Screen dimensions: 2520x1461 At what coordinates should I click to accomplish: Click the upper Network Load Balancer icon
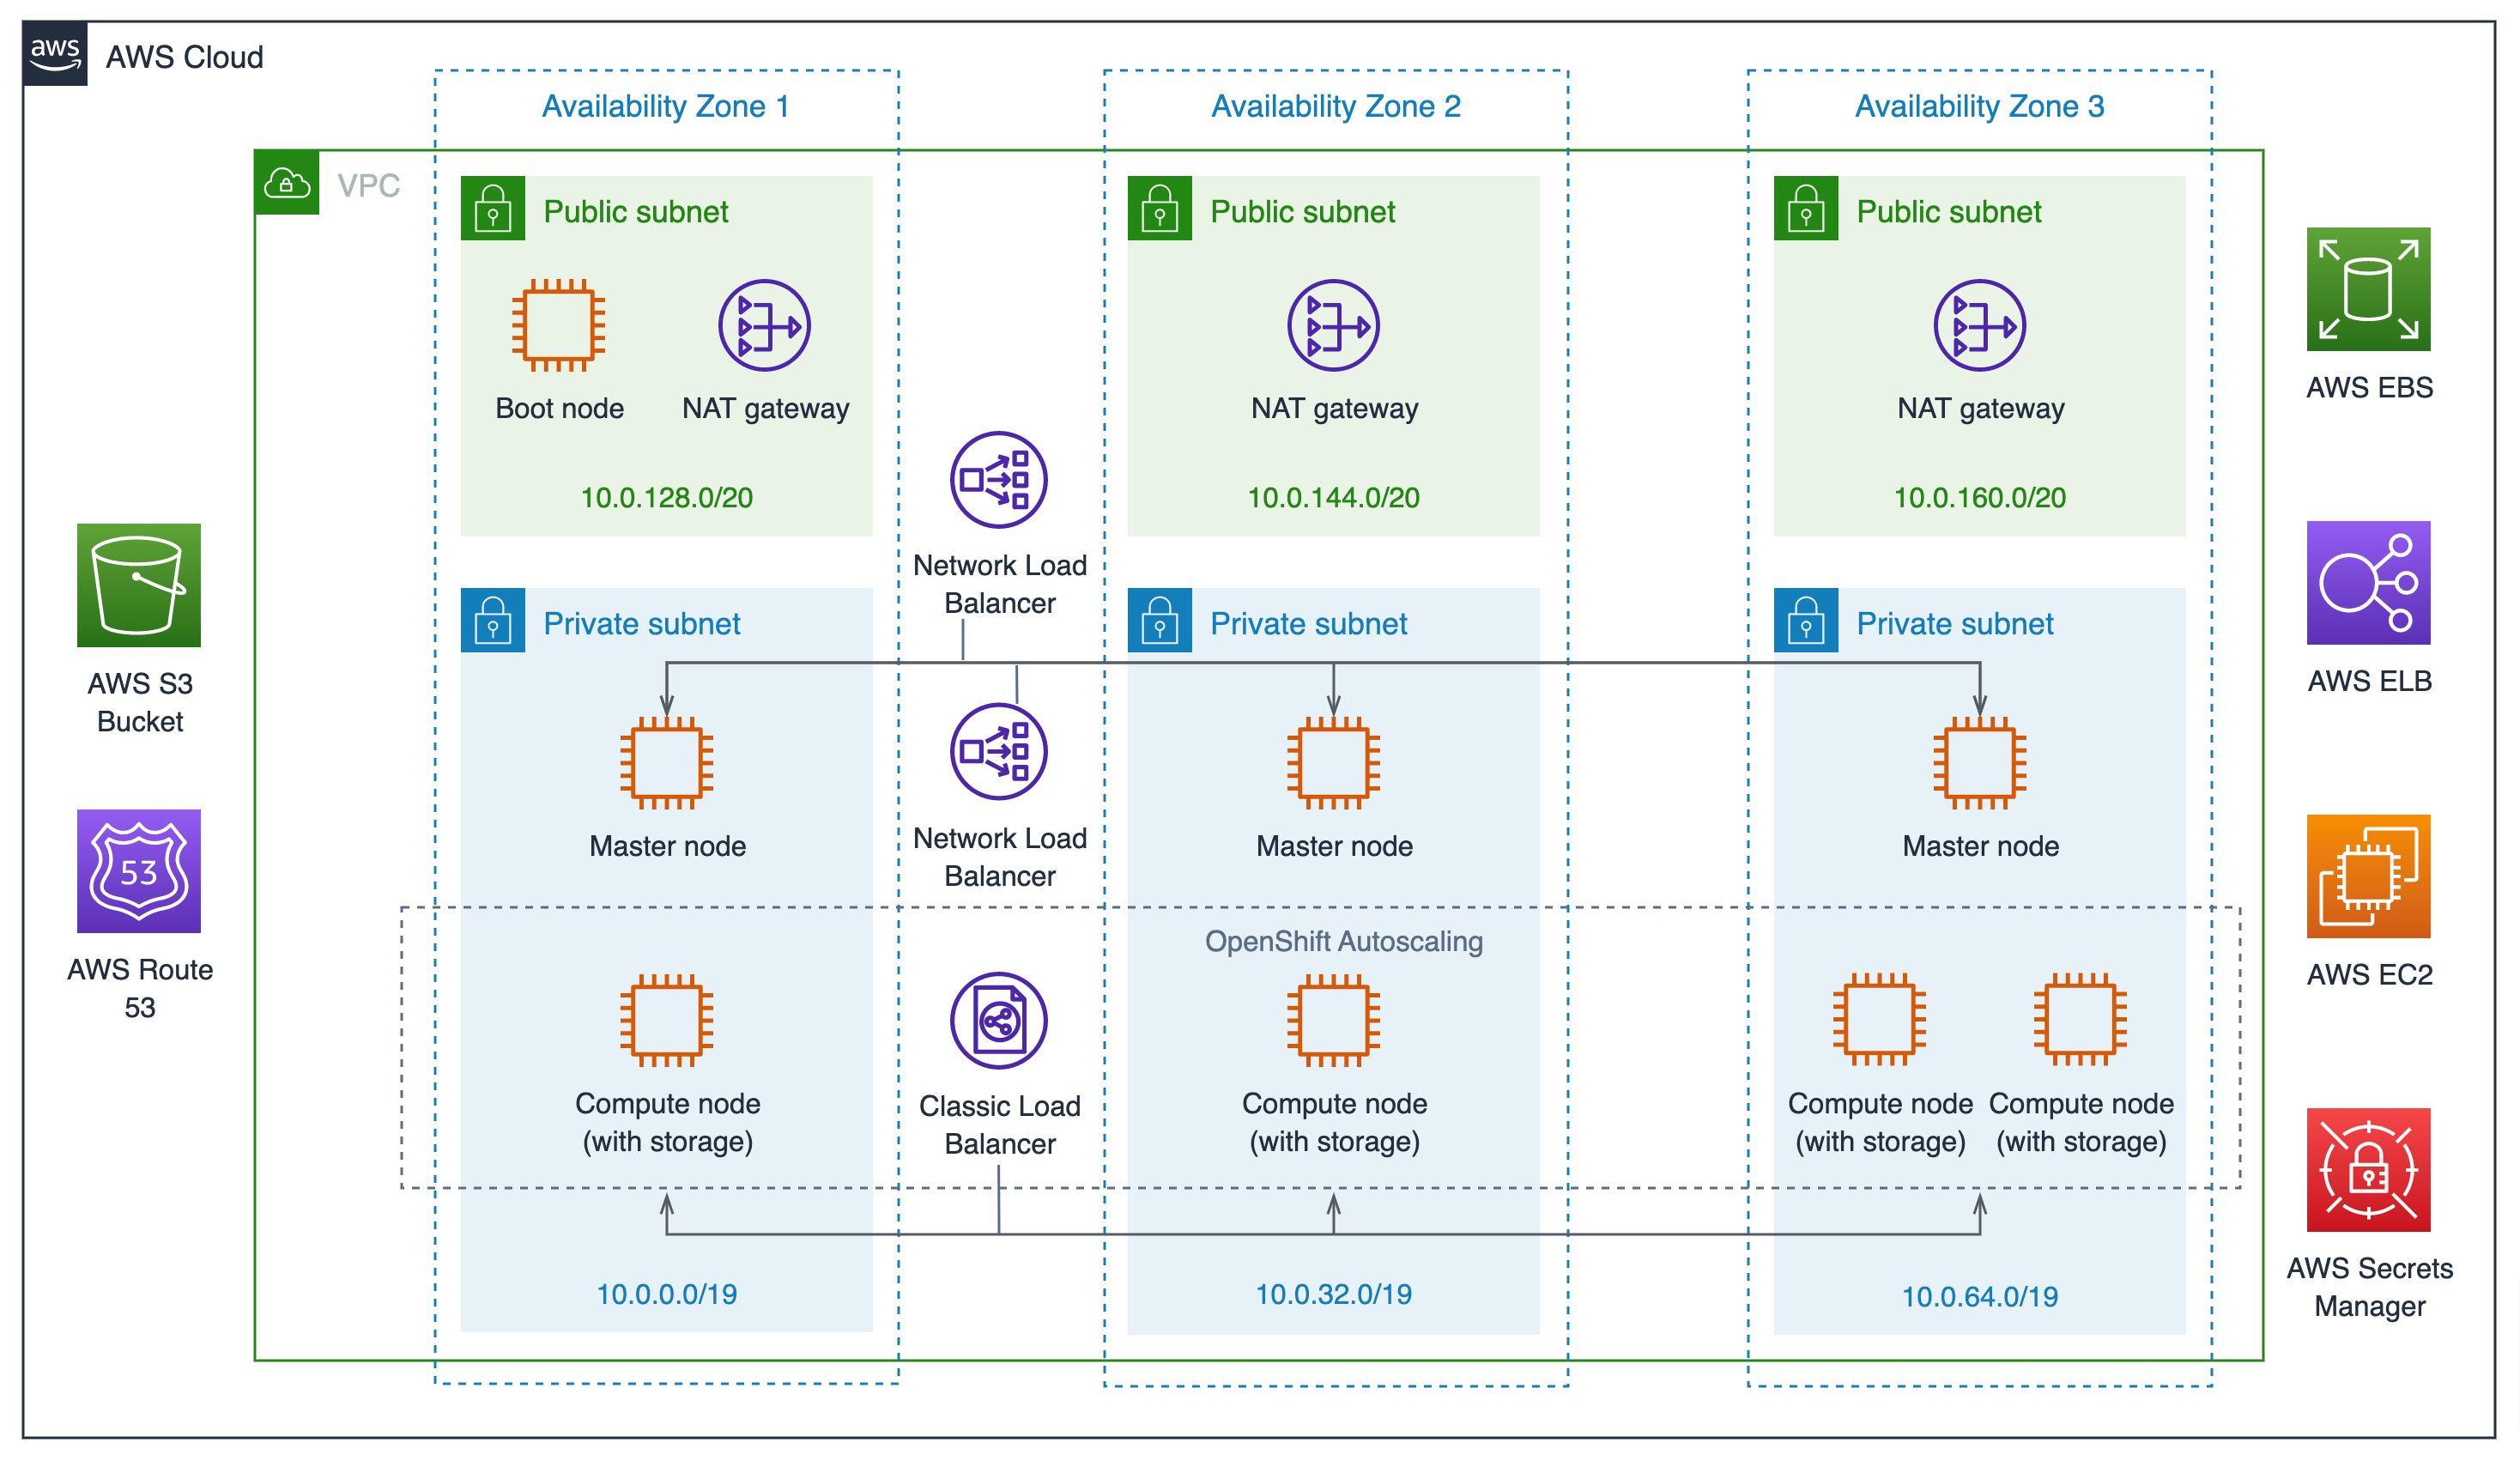click(x=999, y=480)
